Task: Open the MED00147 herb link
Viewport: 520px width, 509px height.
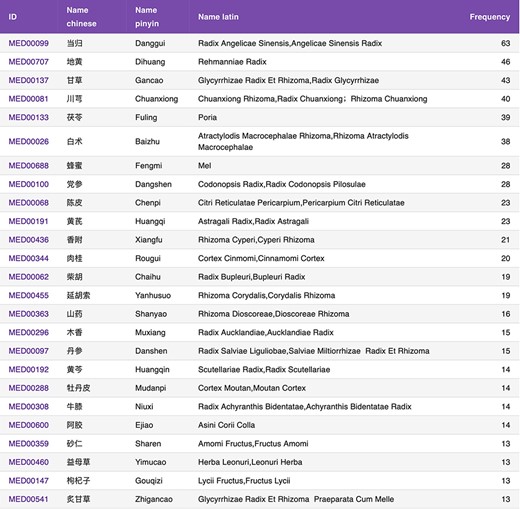Action: (x=29, y=481)
